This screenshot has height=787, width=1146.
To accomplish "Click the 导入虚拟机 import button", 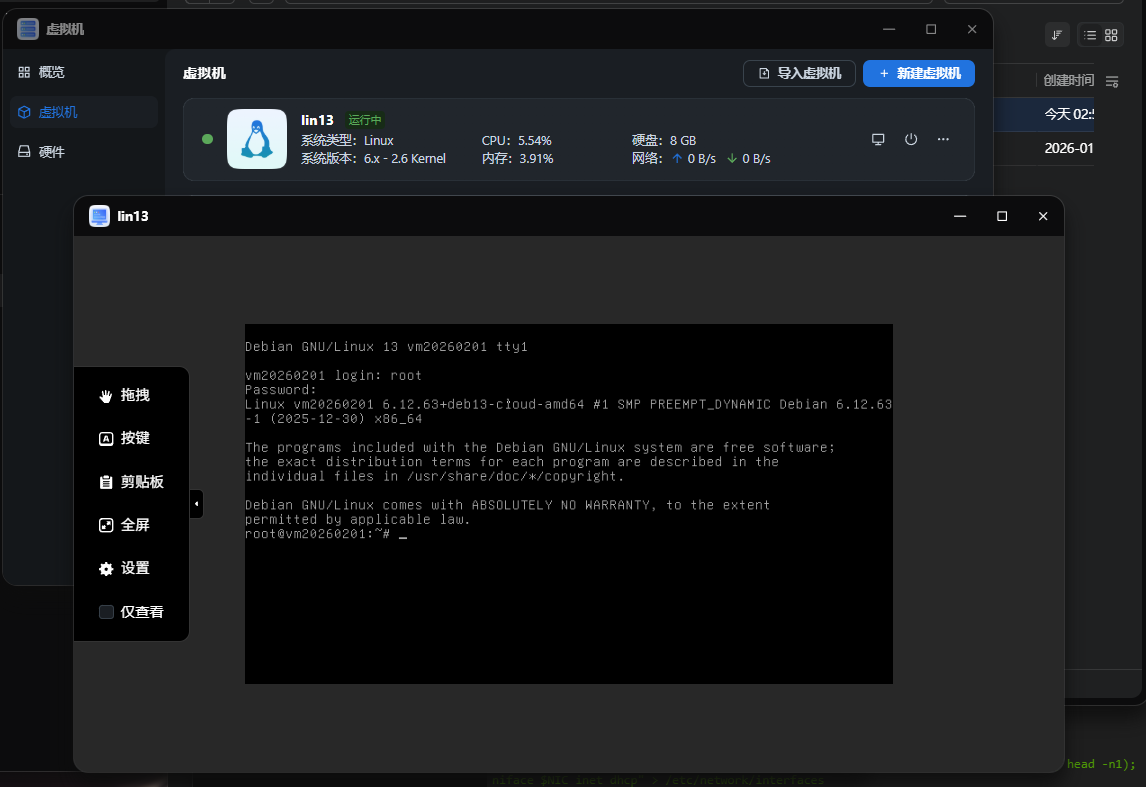I will point(799,73).
